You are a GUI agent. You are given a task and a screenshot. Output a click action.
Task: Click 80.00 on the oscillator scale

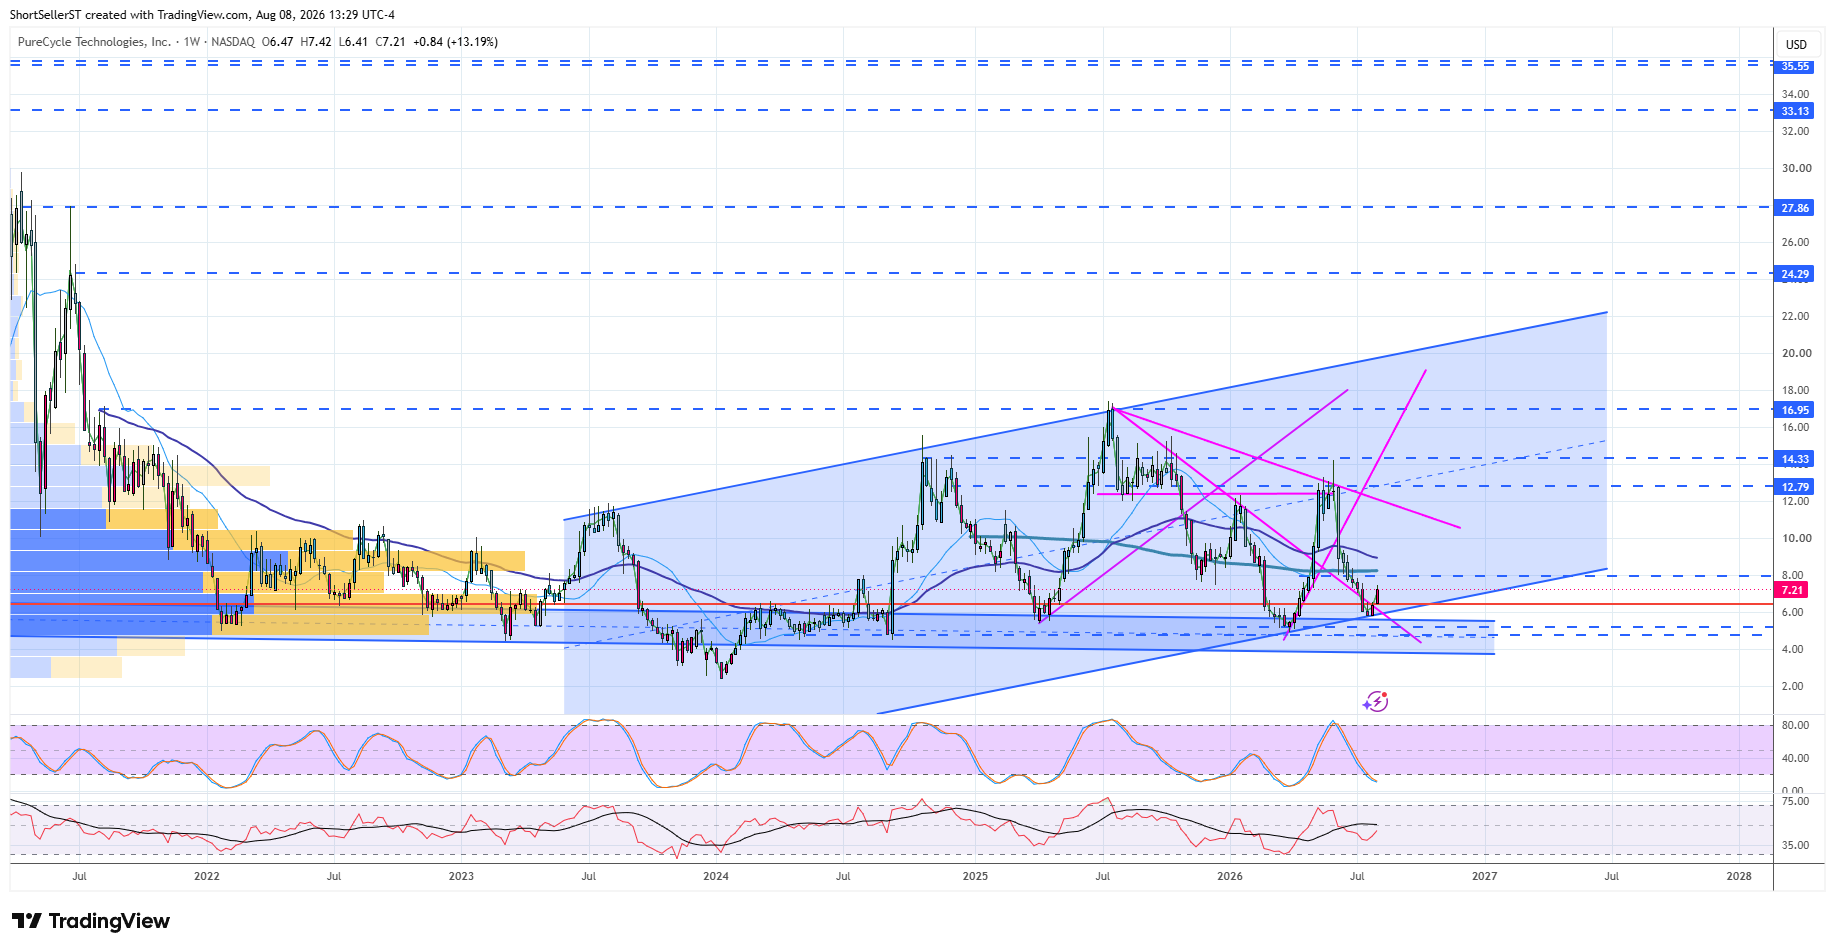click(1795, 725)
